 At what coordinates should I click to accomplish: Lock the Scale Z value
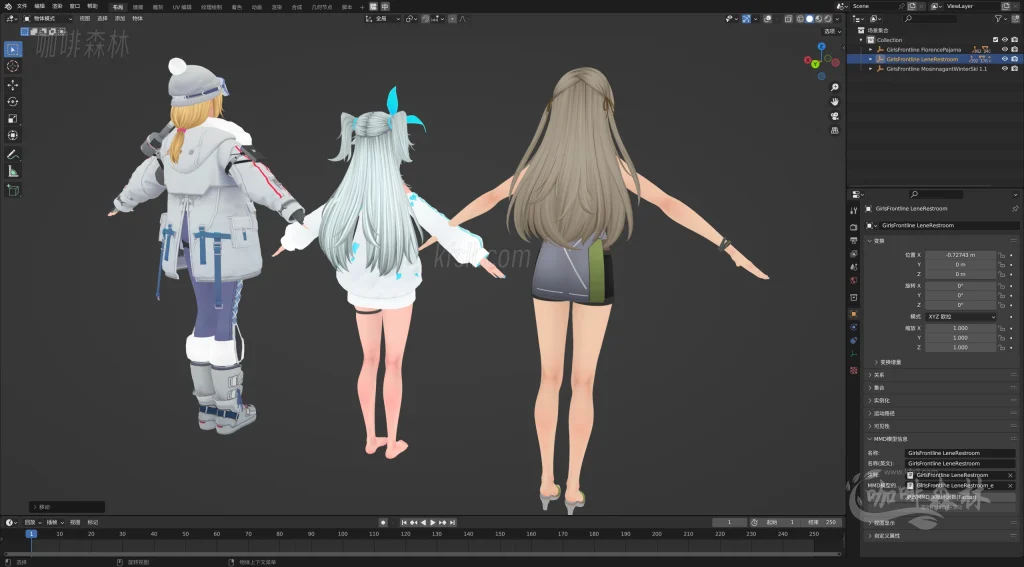1002,347
